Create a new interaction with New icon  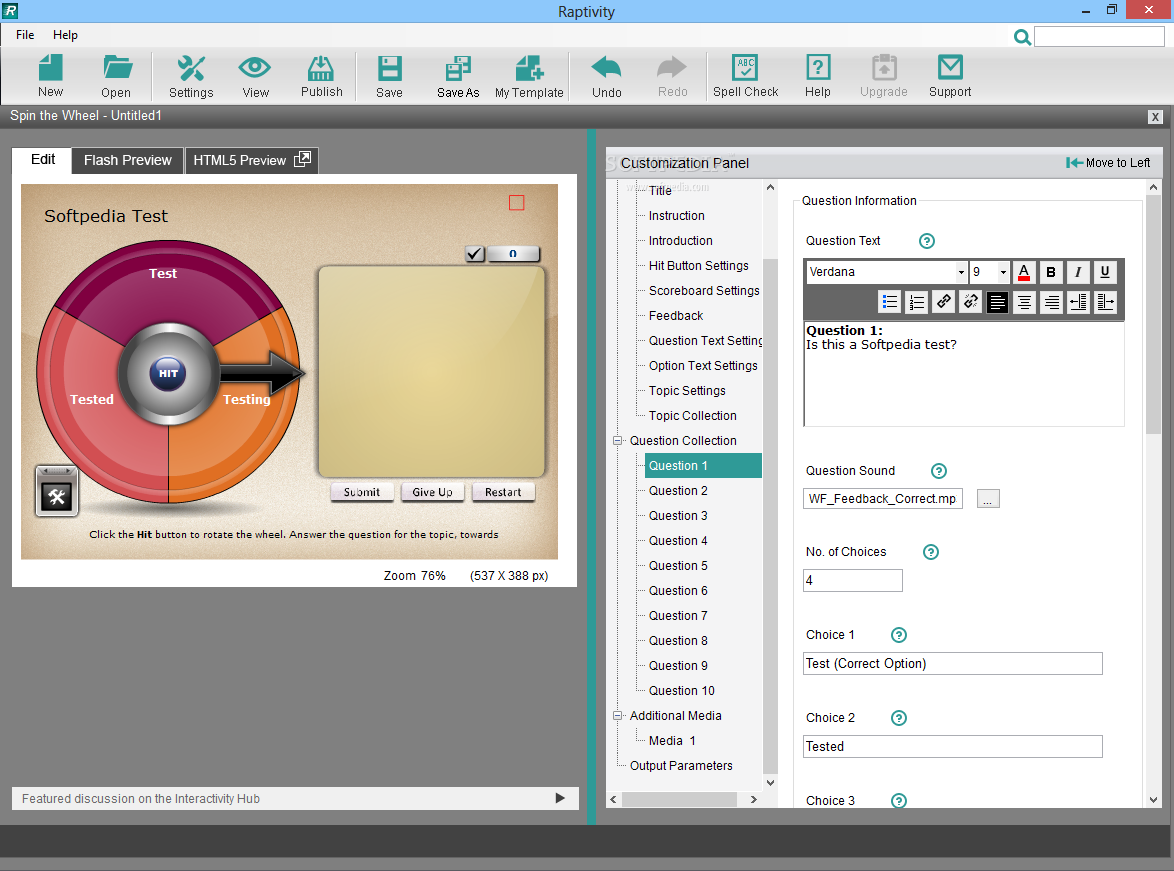pyautogui.click(x=50, y=76)
